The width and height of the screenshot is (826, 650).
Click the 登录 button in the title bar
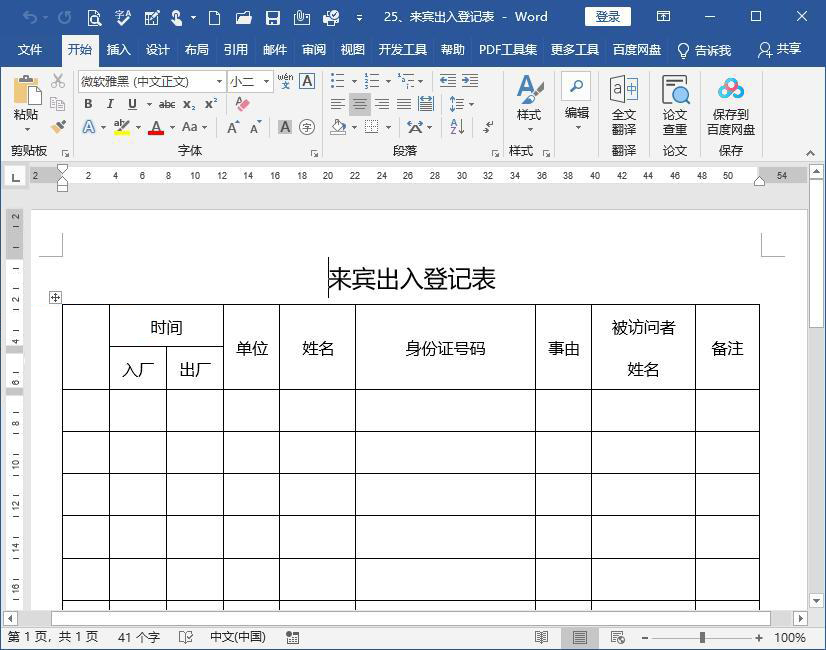pos(607,16)
